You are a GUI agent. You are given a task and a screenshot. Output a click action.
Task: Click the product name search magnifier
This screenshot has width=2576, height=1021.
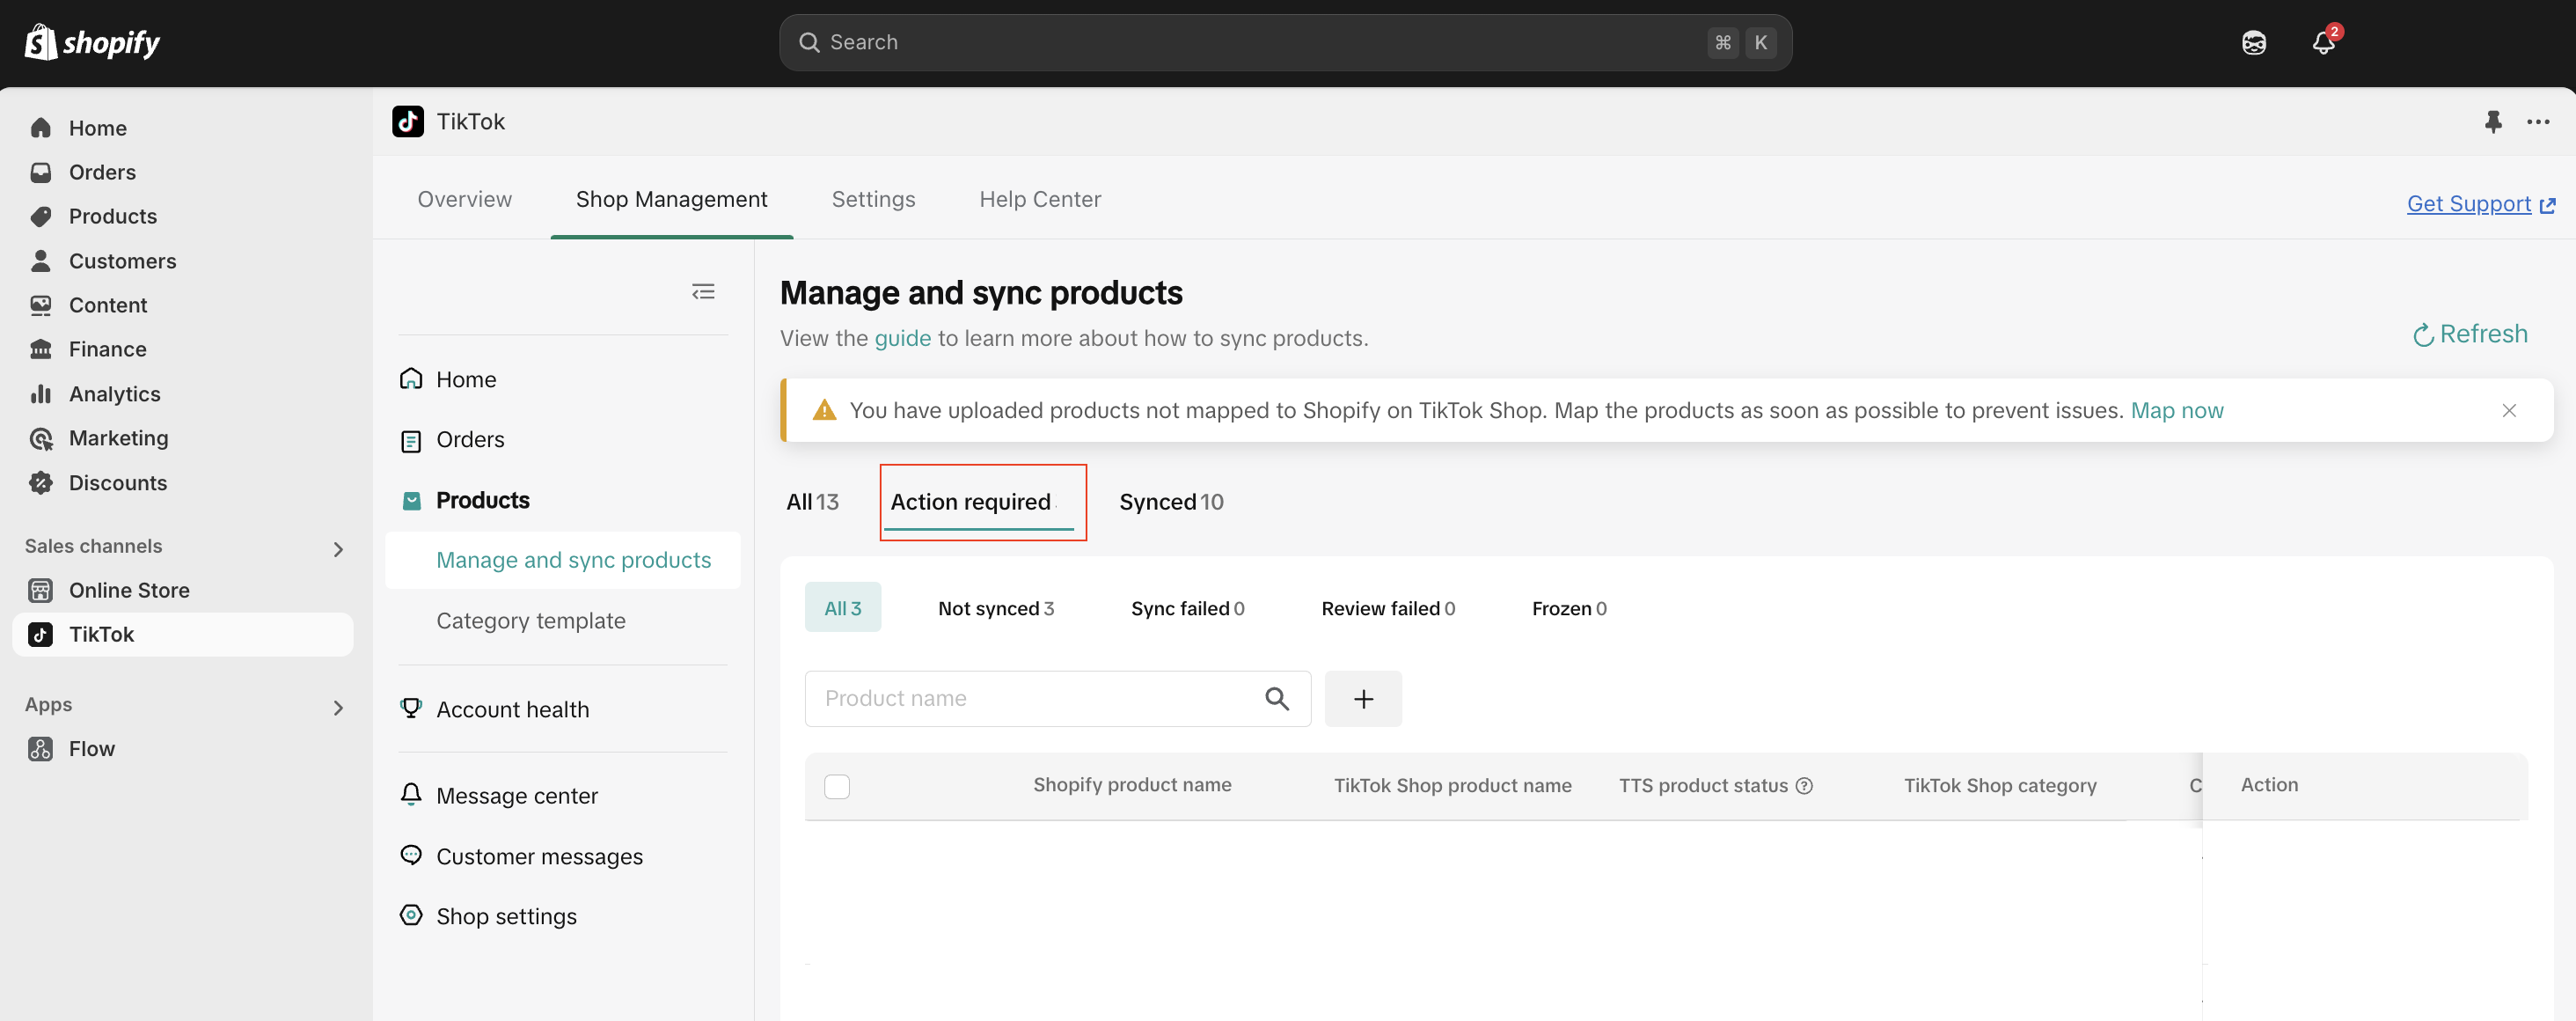tap(1277, 698)
